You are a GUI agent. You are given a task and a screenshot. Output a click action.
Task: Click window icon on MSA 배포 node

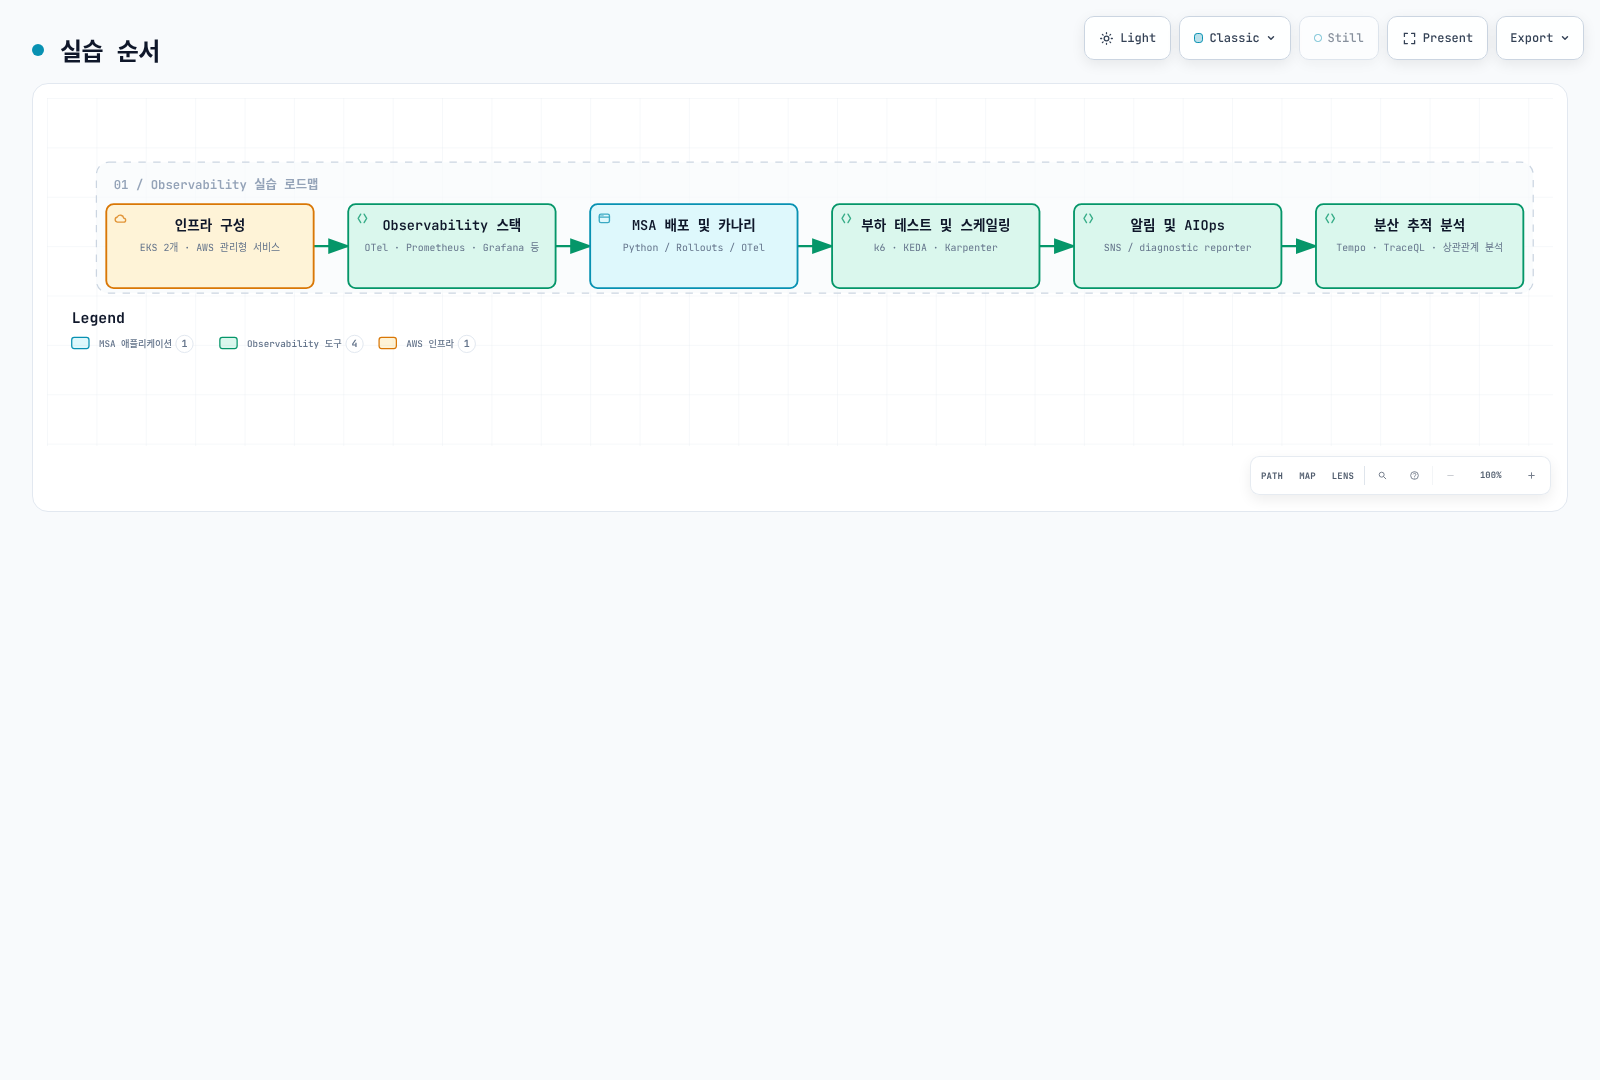pos(604,218)
